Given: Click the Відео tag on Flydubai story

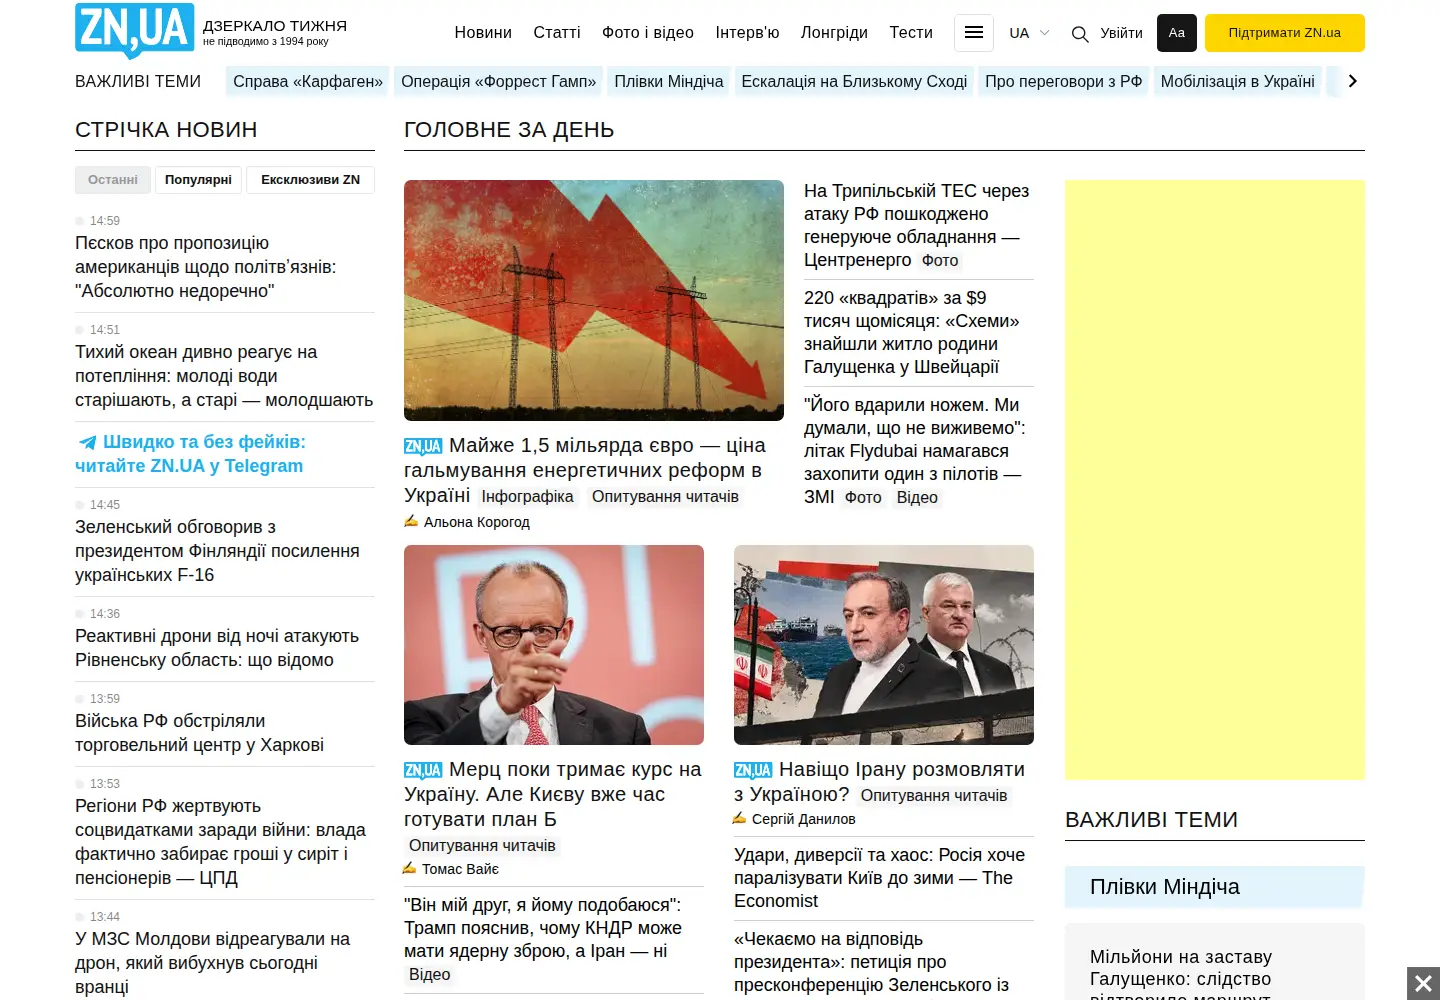Looking at the screenshot, I should (917, 498).
